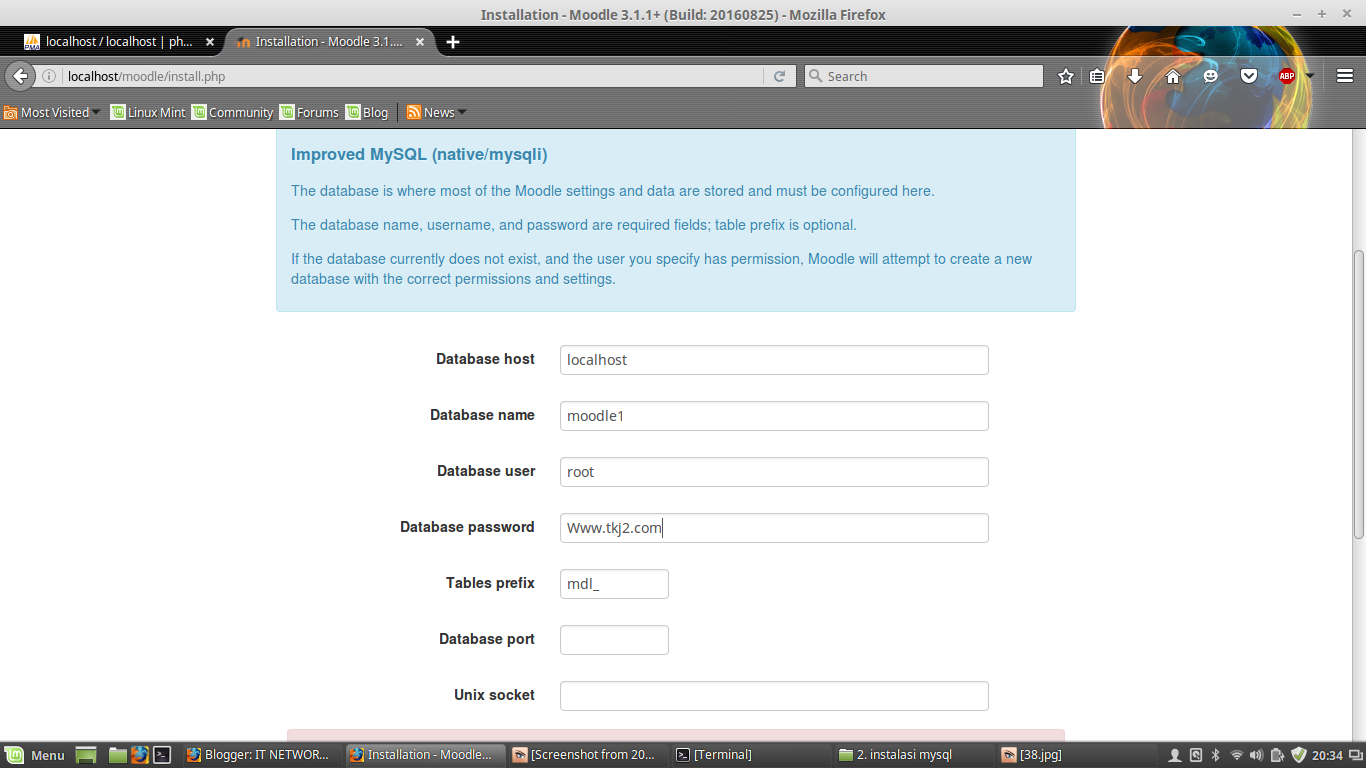Screen dimensions: 1366x768
Task: Launch the file manager from the panel
Action: point(118,755)
